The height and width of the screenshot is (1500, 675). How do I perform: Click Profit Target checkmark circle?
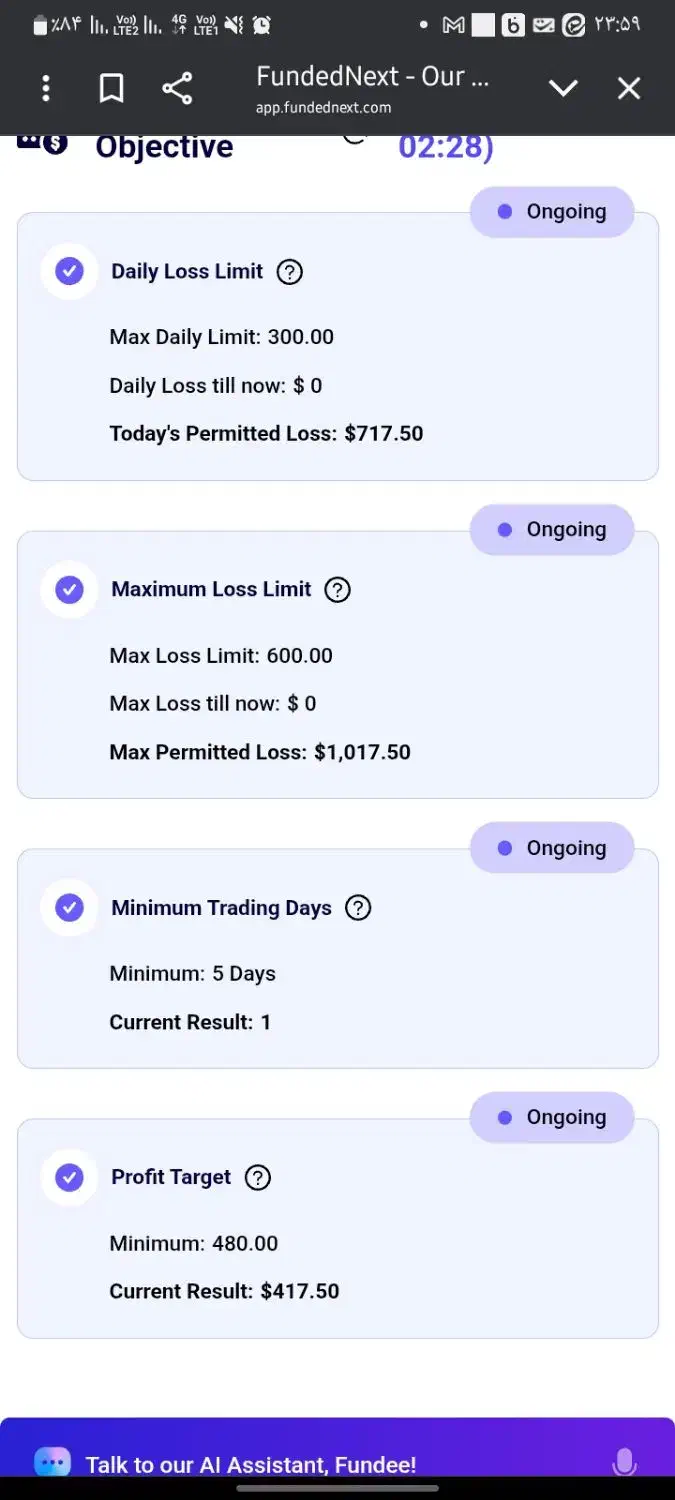pos(69,1177)
